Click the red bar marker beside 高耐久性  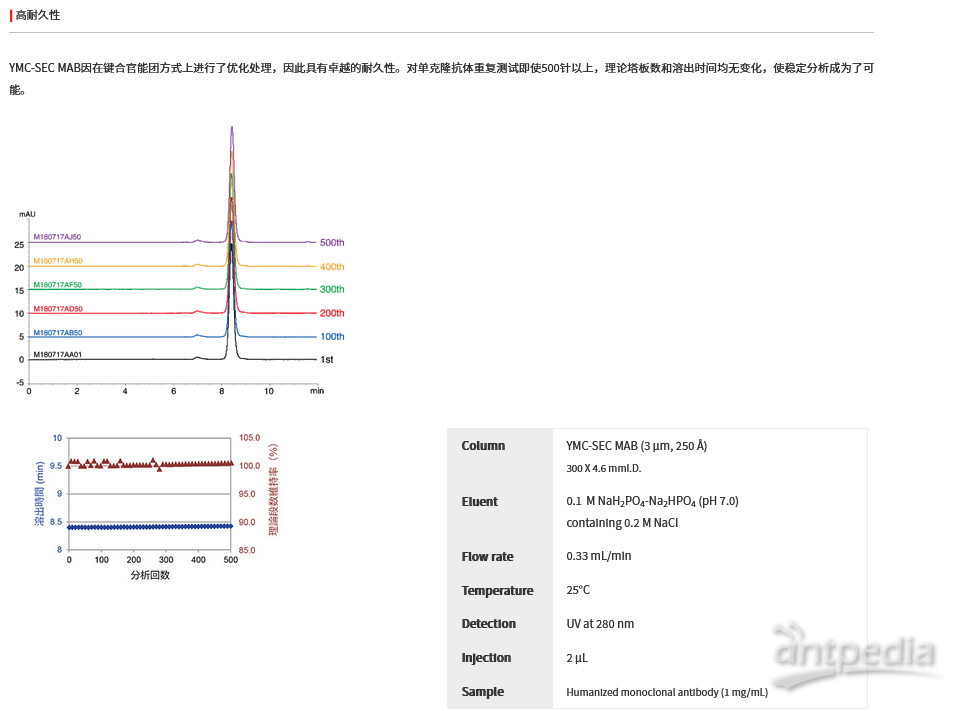[11, 15]
